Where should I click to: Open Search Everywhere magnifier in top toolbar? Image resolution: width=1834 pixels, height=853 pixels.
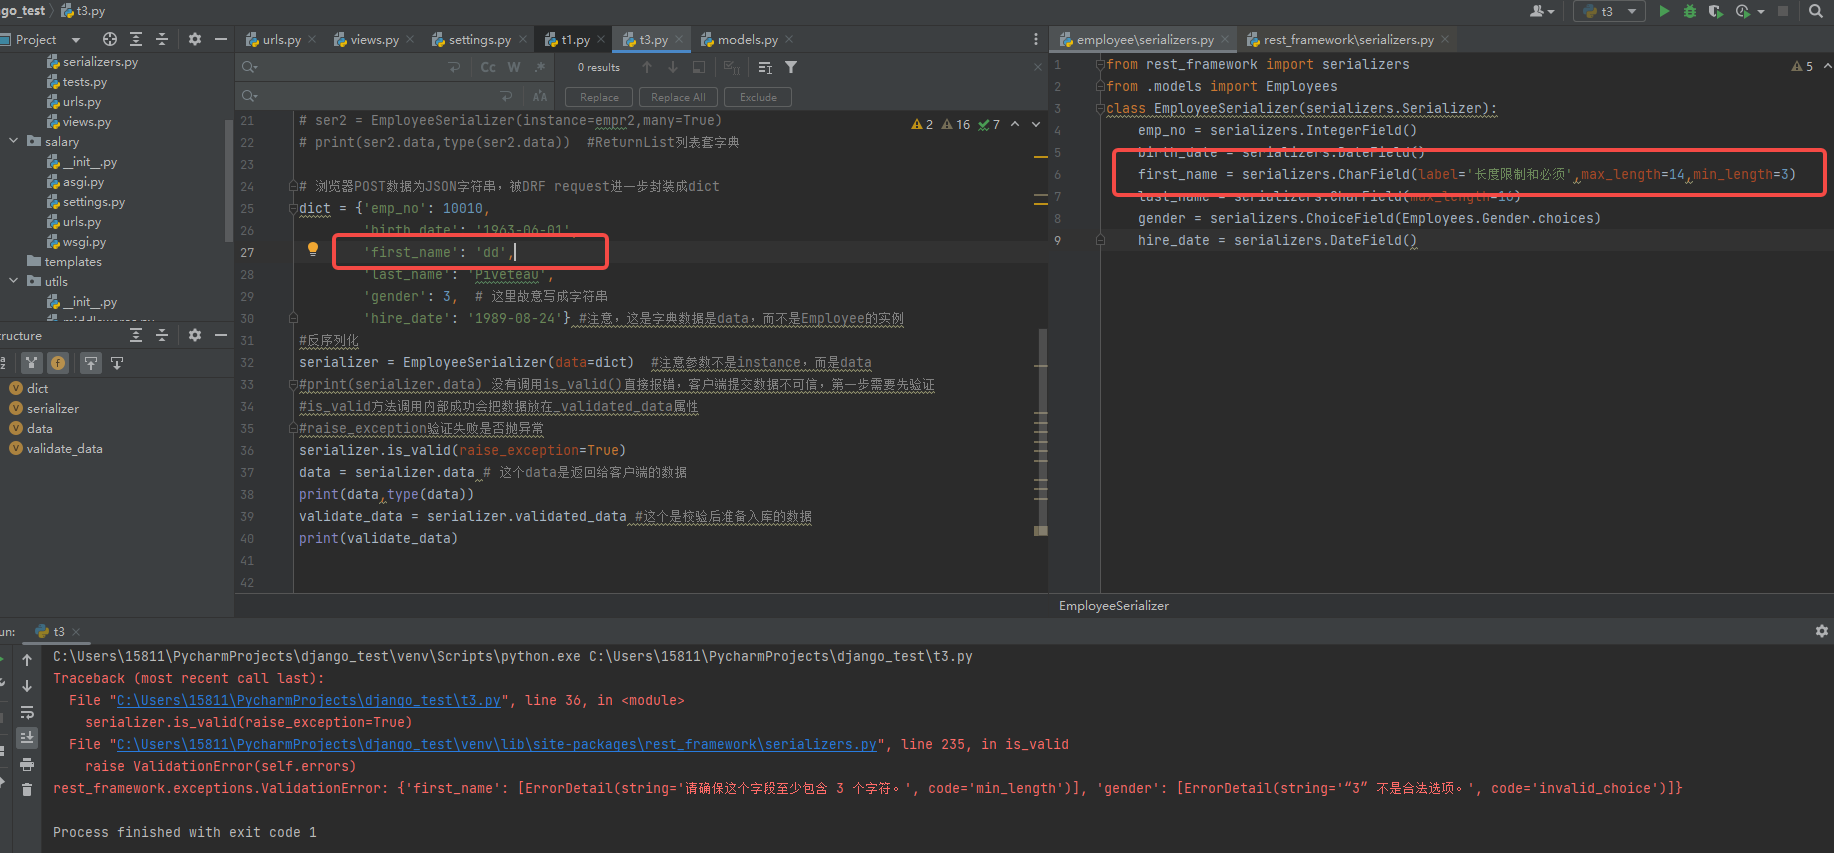tap(1816, 11)
